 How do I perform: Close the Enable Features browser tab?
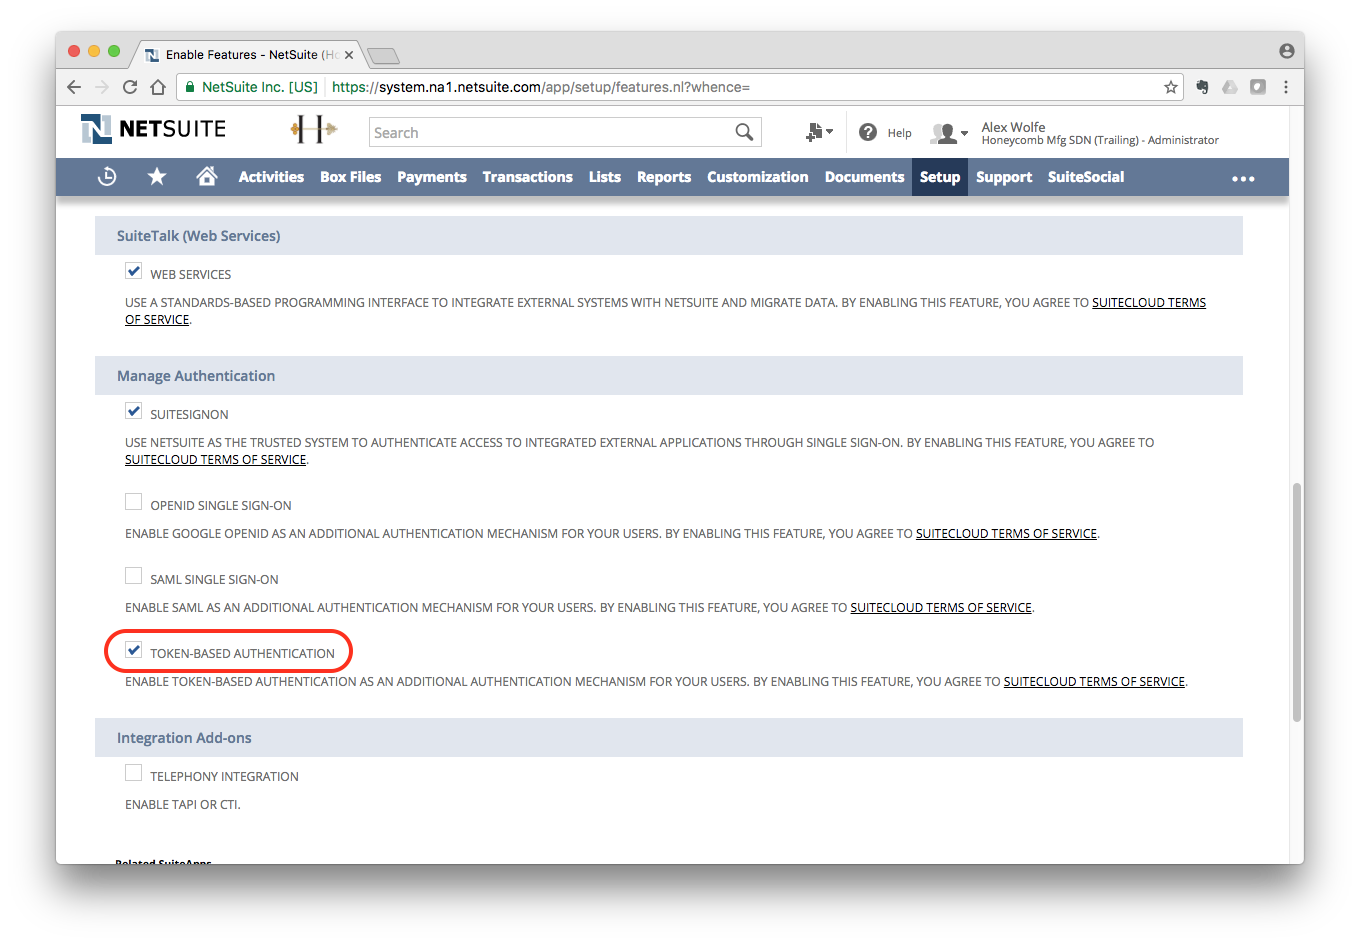coord(349,55)
